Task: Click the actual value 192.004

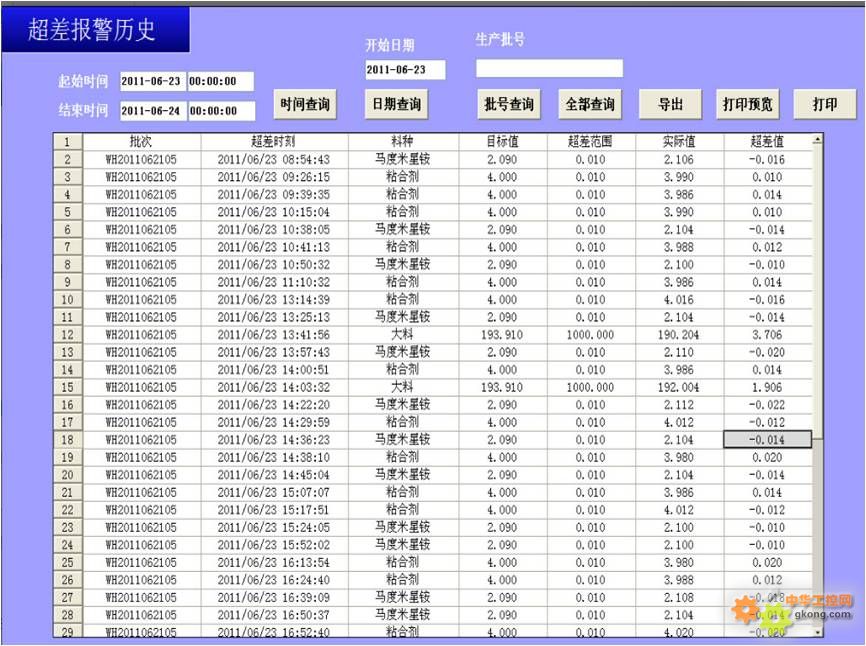Action: point(678,388)
